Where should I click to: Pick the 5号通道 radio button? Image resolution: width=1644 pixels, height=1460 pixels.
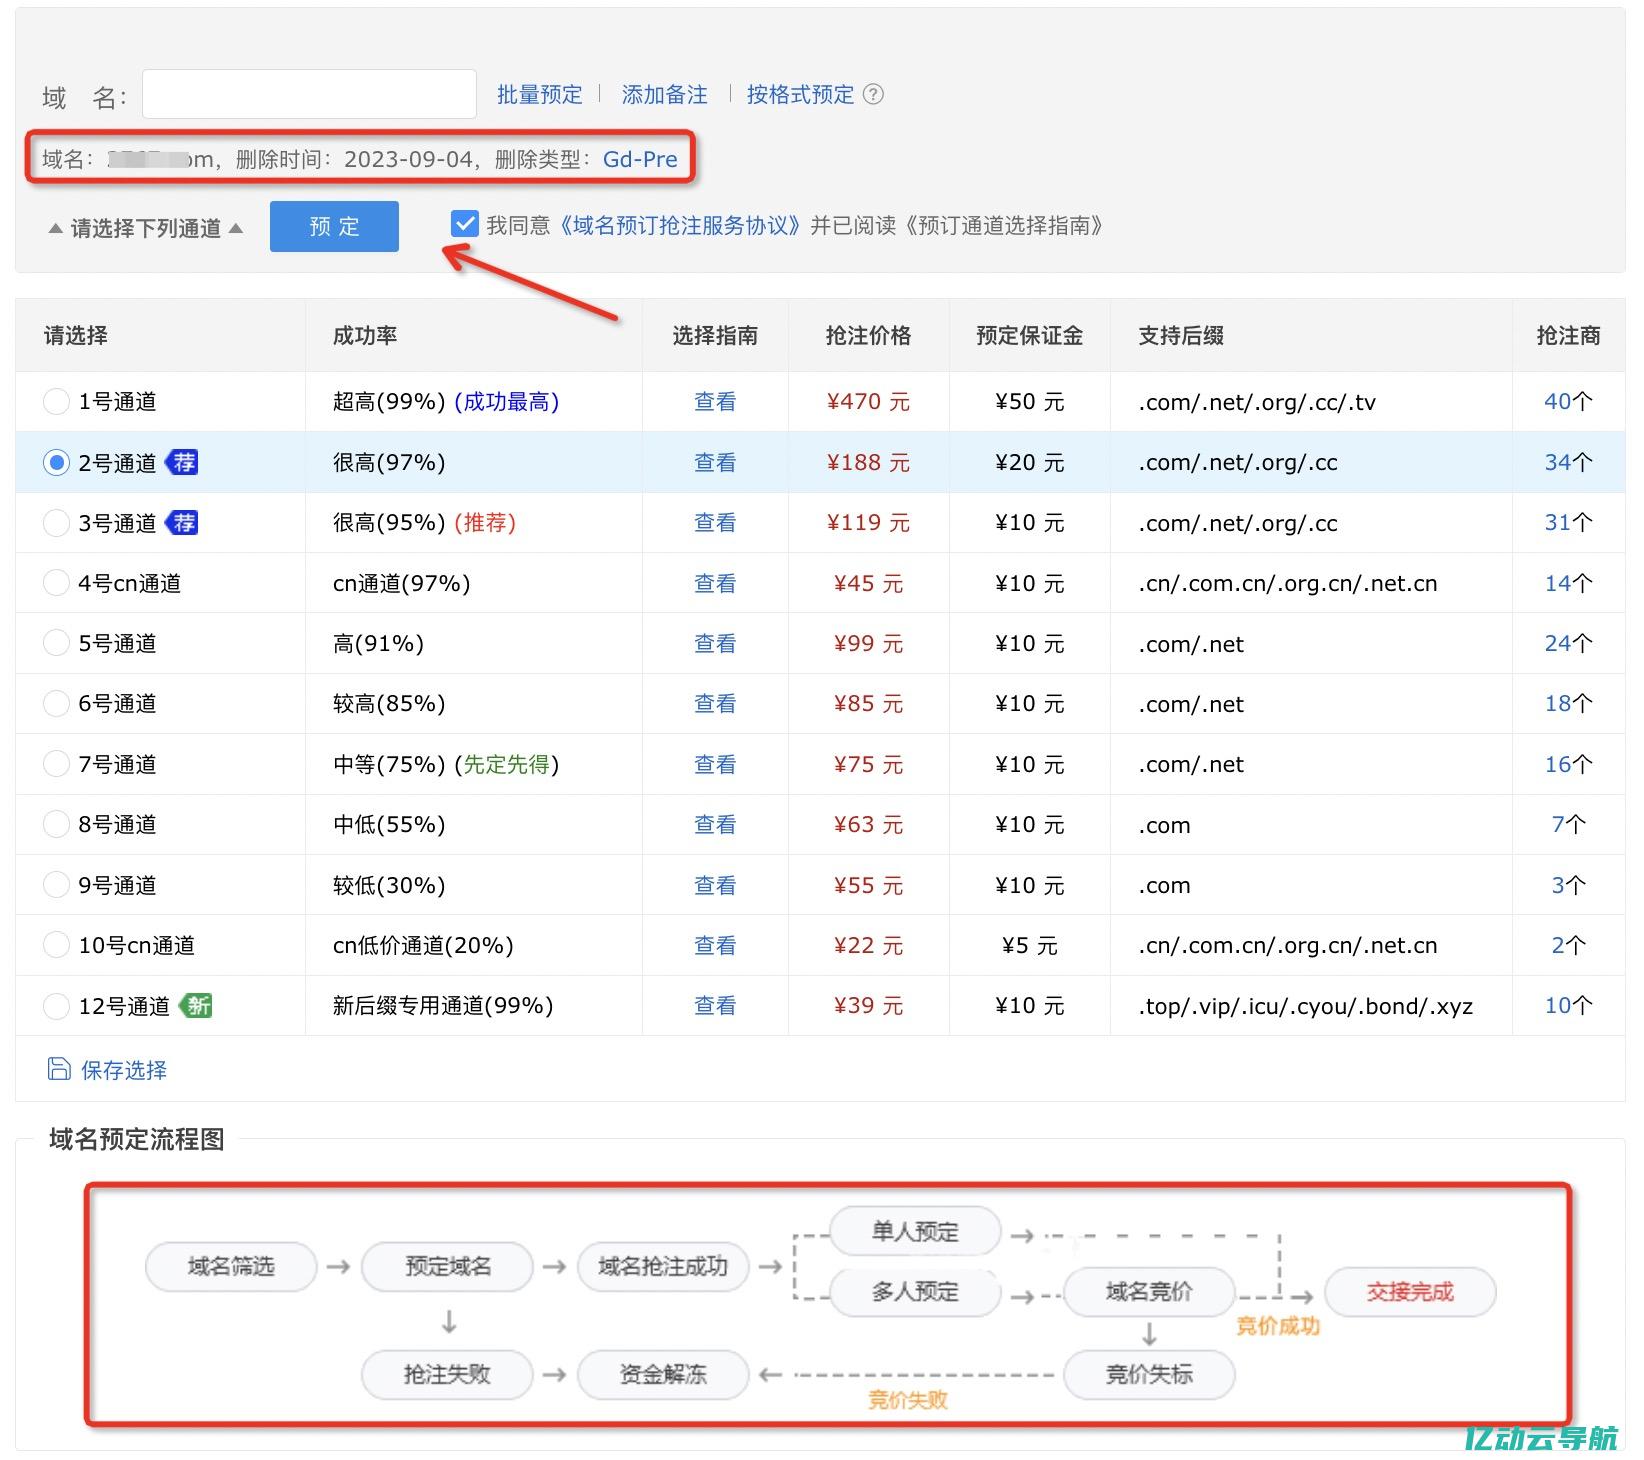[x=56, y=643]
